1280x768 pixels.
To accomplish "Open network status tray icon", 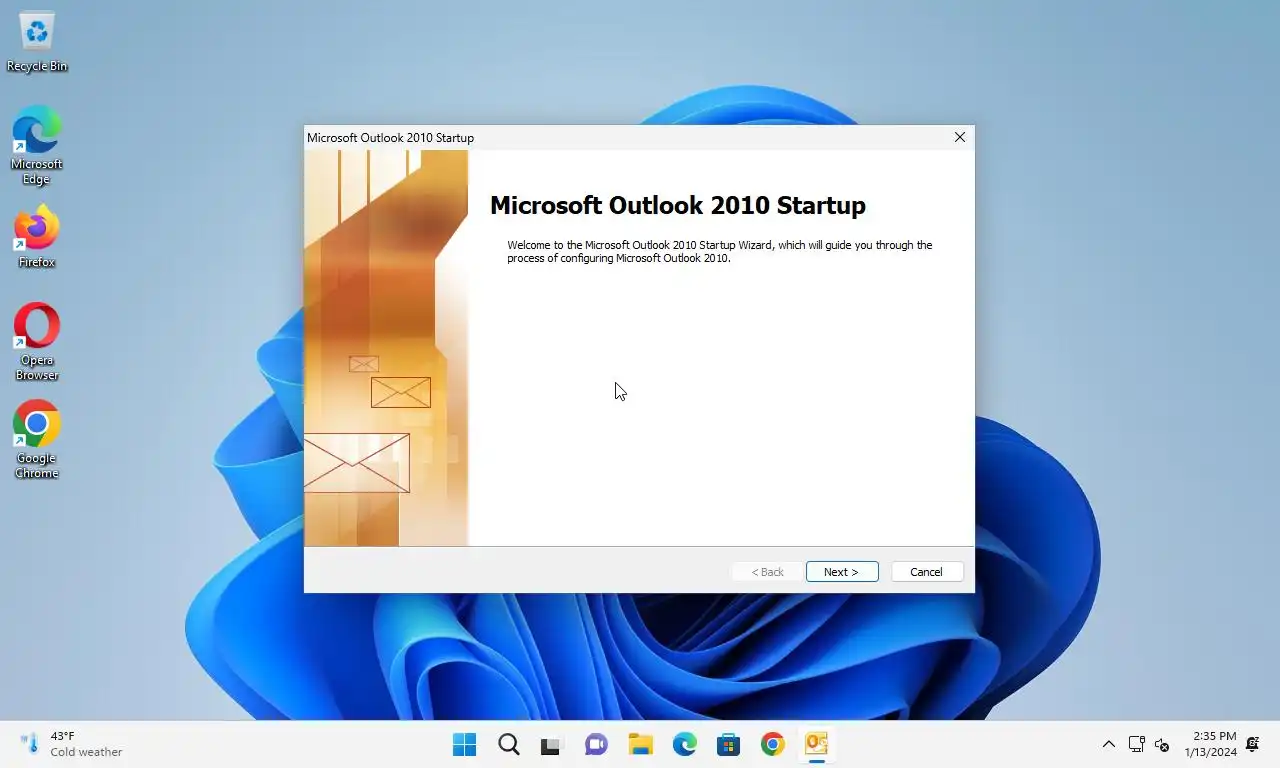I will (x=1136, y=744).
